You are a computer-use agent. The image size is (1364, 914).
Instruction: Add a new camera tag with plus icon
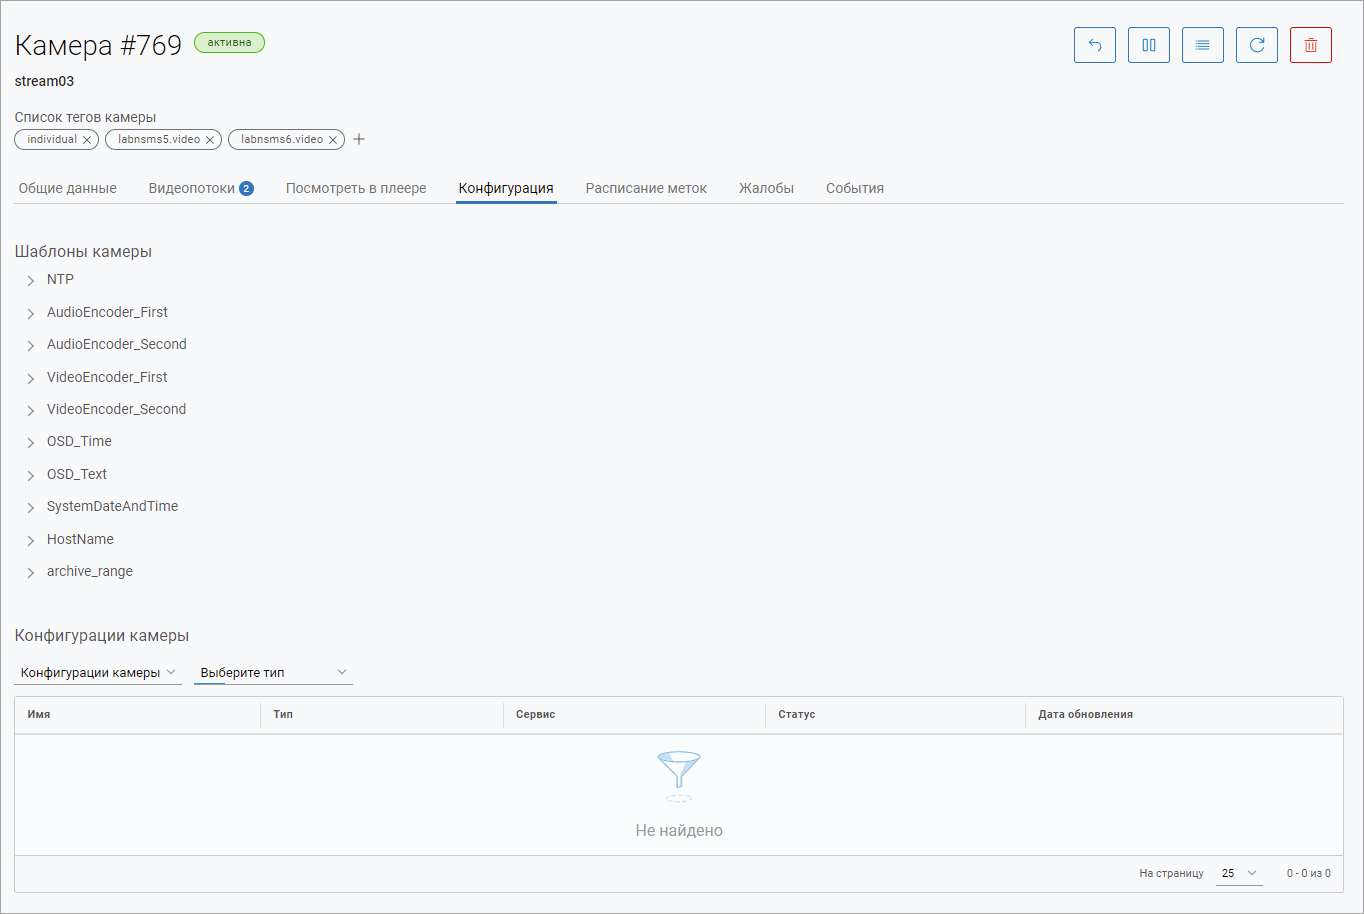click(x=359, y=139)
